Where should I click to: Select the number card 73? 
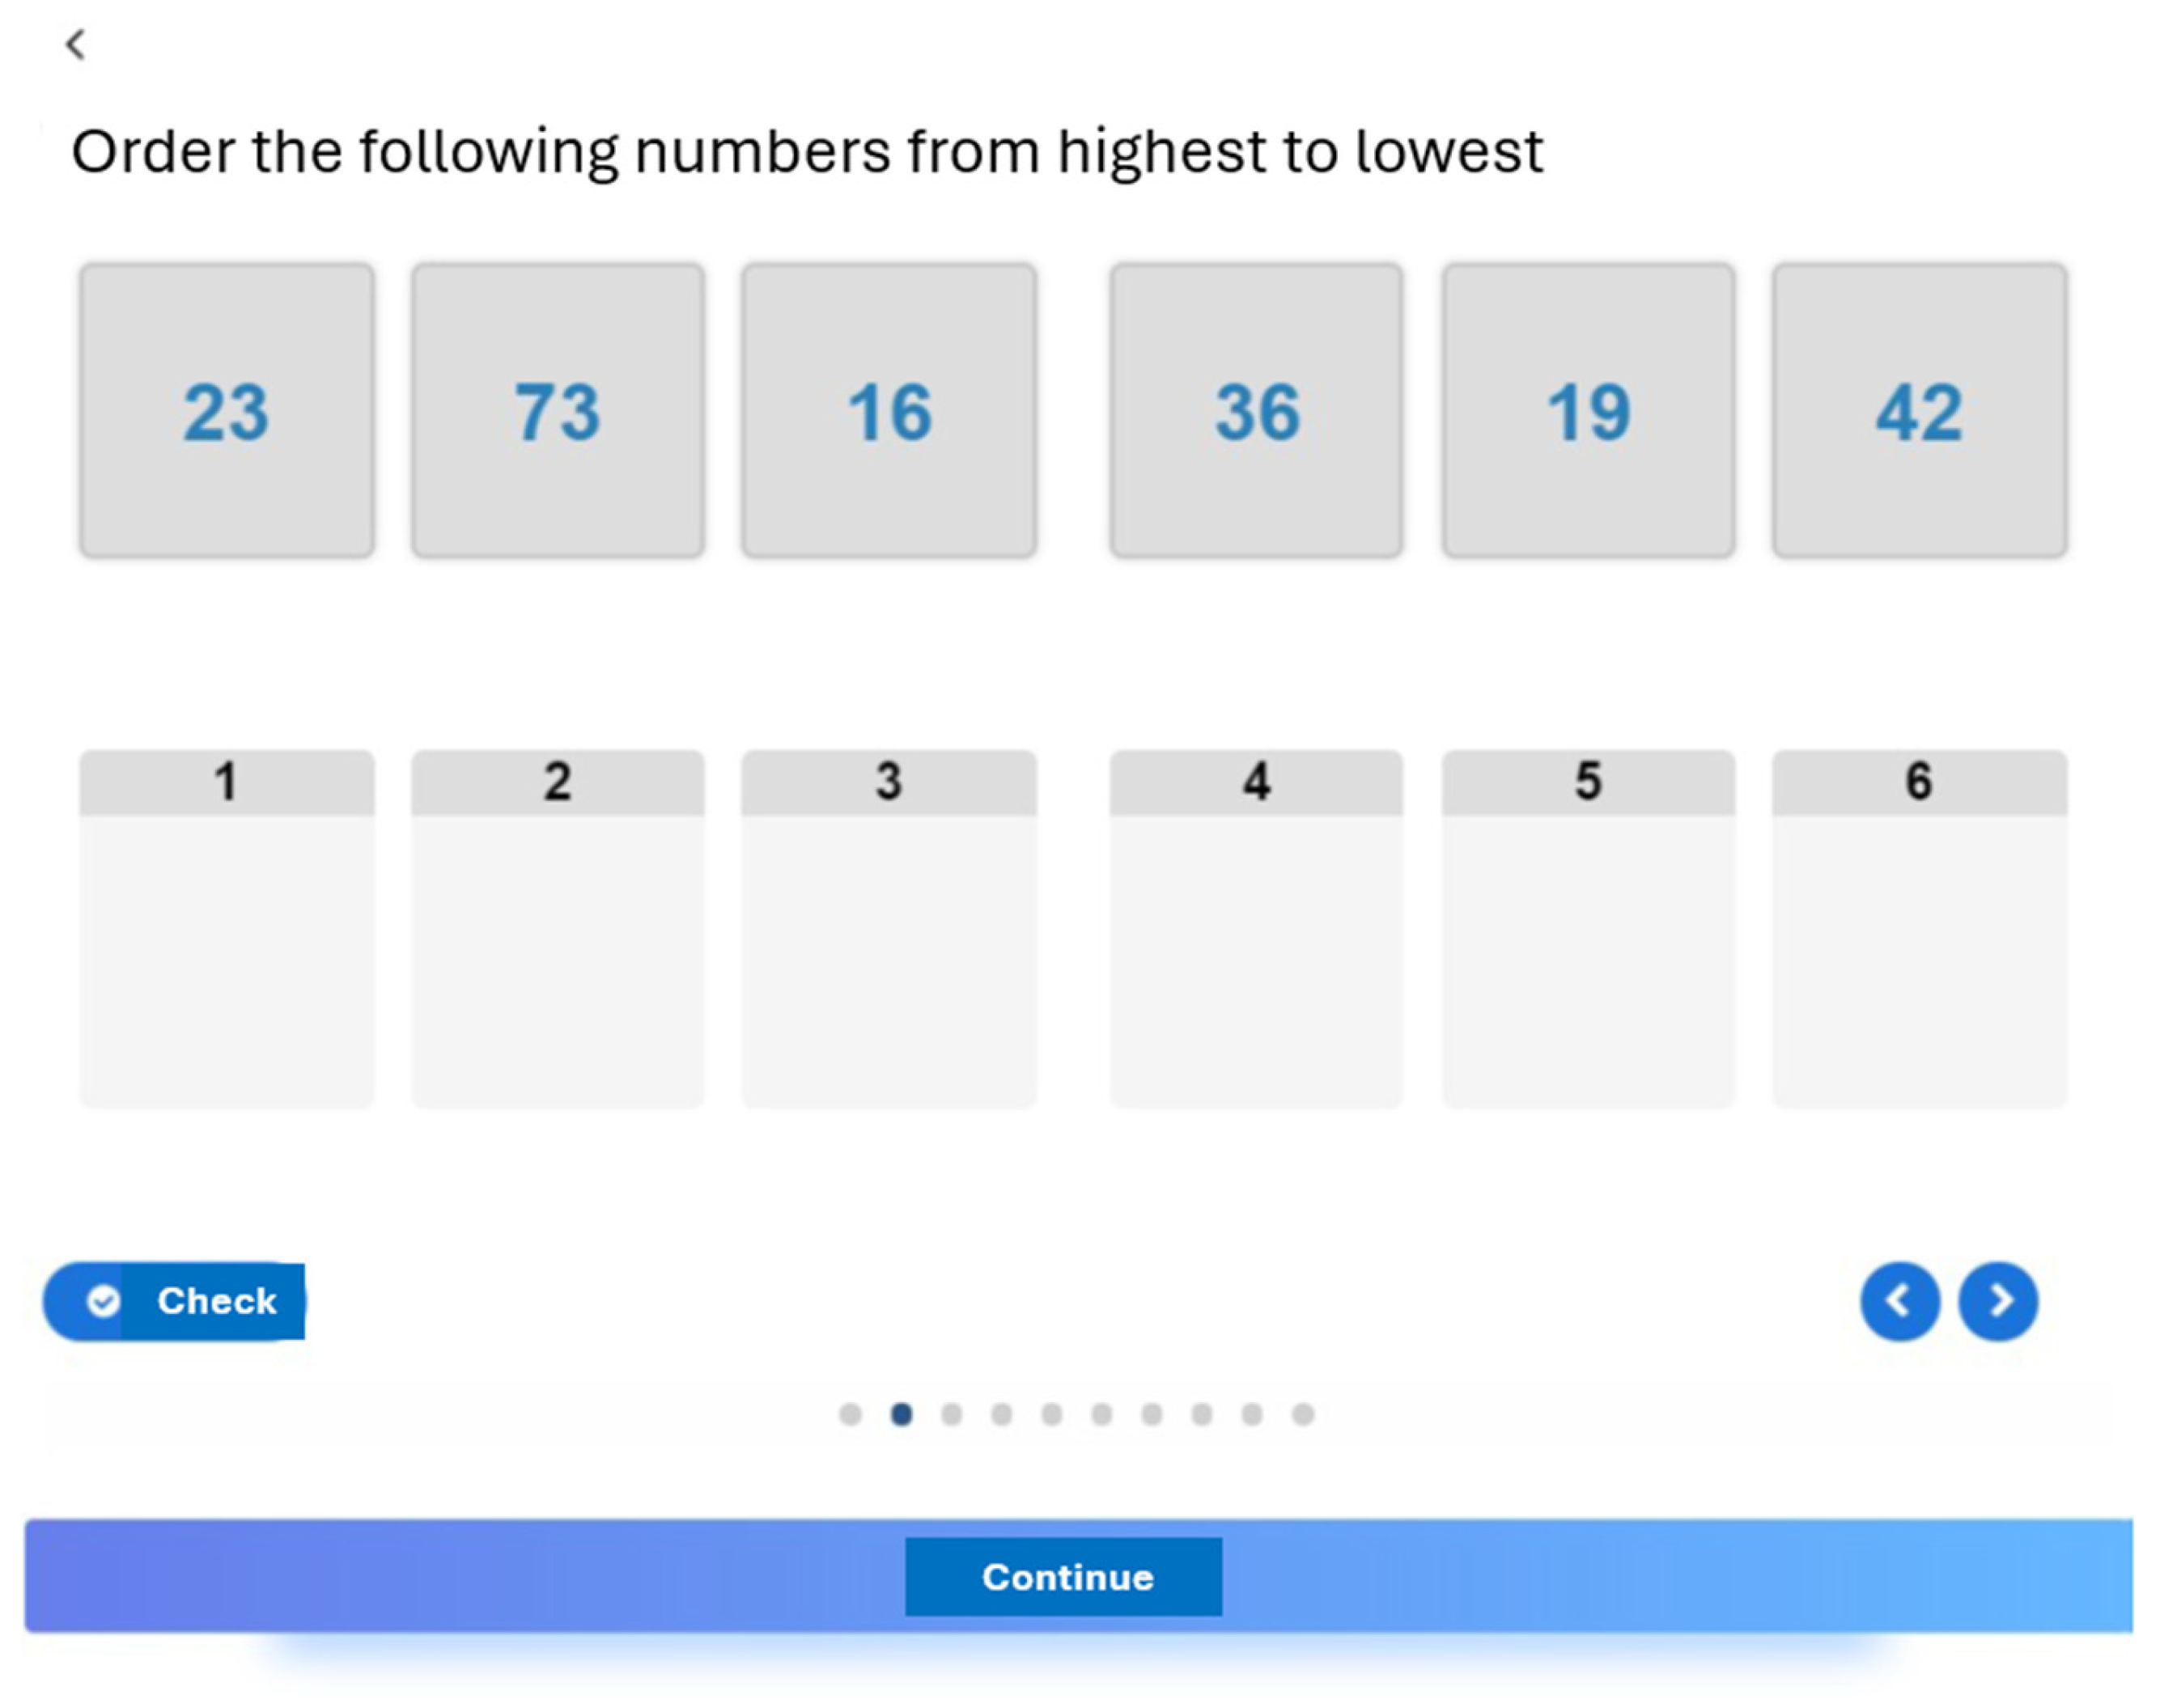point(558,411)
